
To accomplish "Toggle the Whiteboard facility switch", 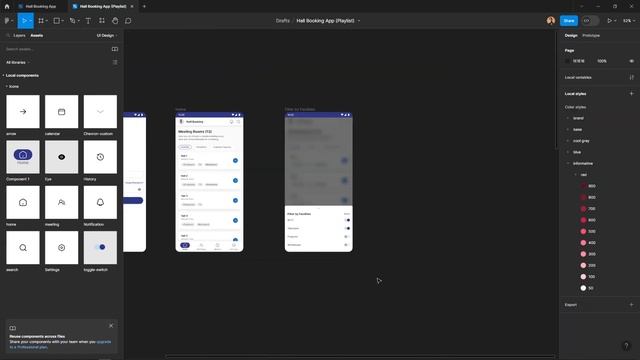I will (x=346, y=245).
